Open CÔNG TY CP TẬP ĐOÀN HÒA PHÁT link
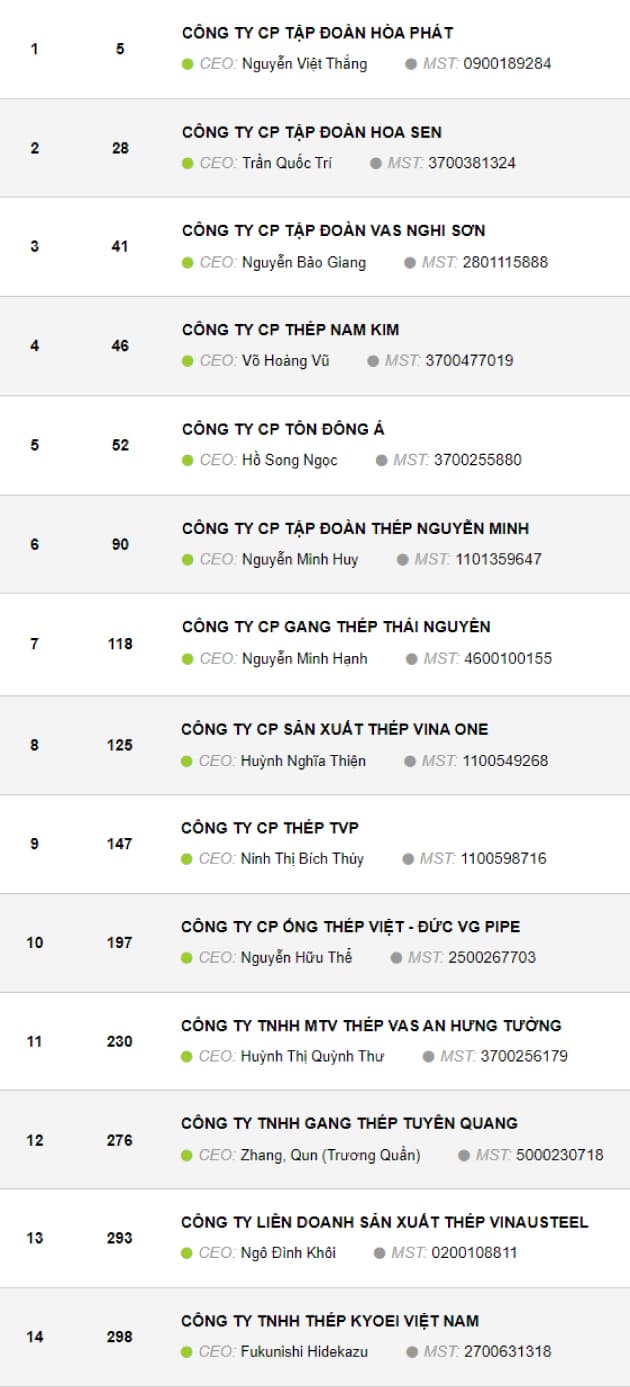 317,33
